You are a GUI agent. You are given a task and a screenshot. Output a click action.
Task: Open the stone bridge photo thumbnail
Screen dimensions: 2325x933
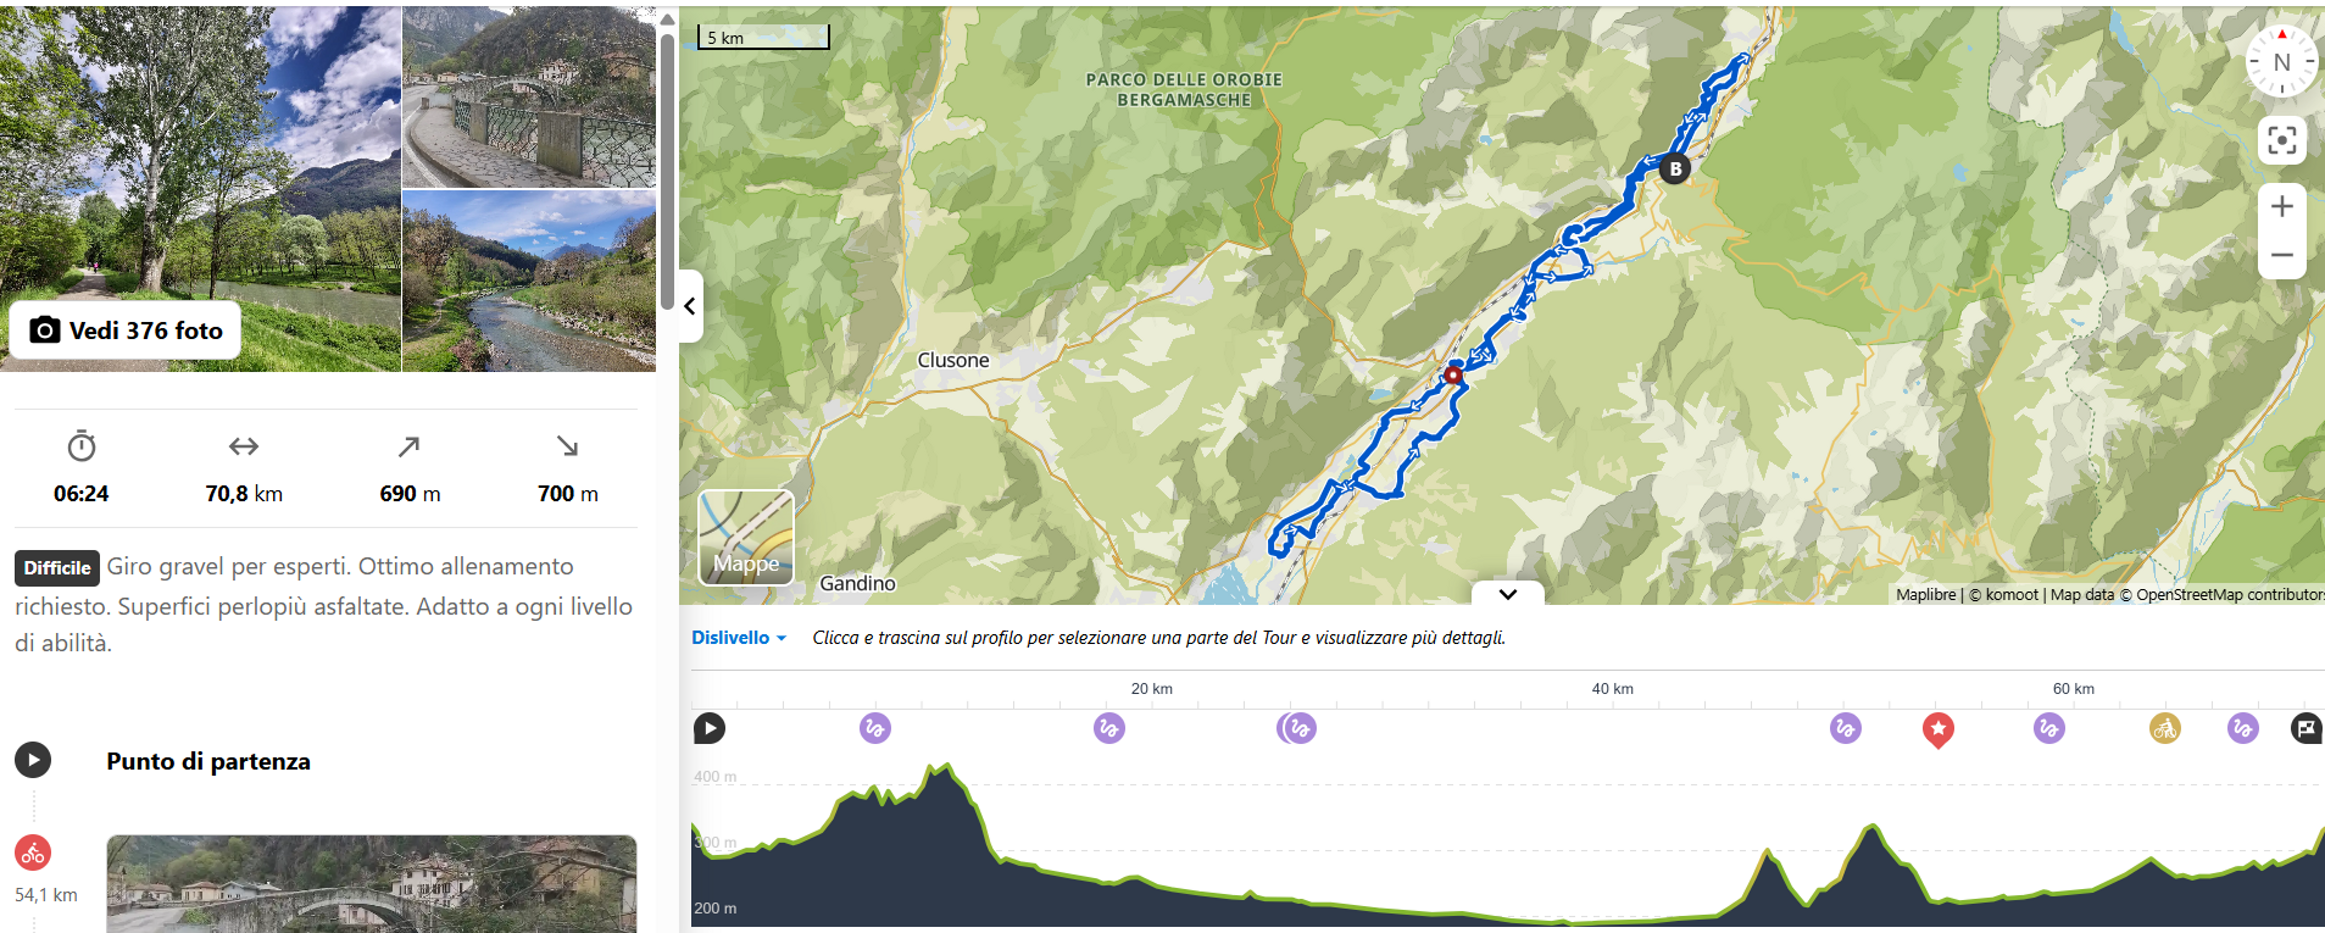pos(528,96)
